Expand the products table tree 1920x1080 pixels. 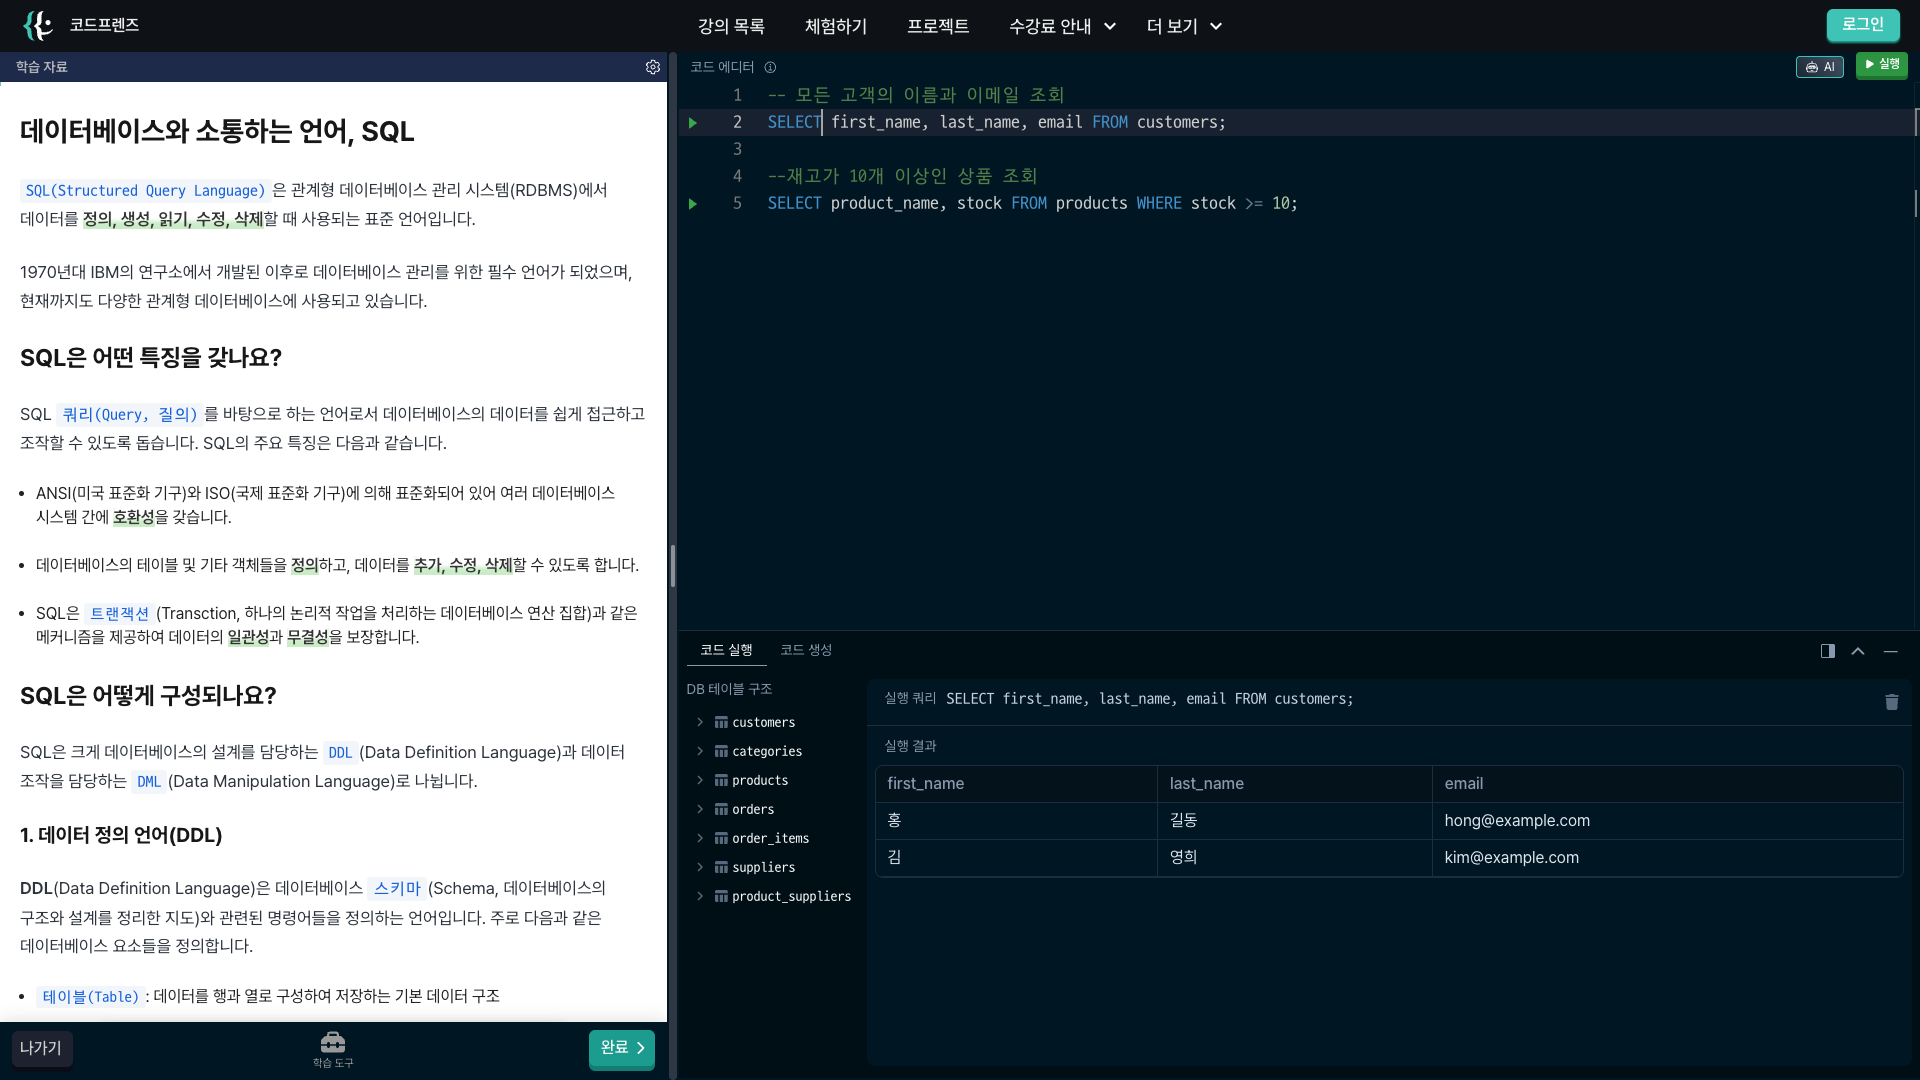click(x=700, y=780)
